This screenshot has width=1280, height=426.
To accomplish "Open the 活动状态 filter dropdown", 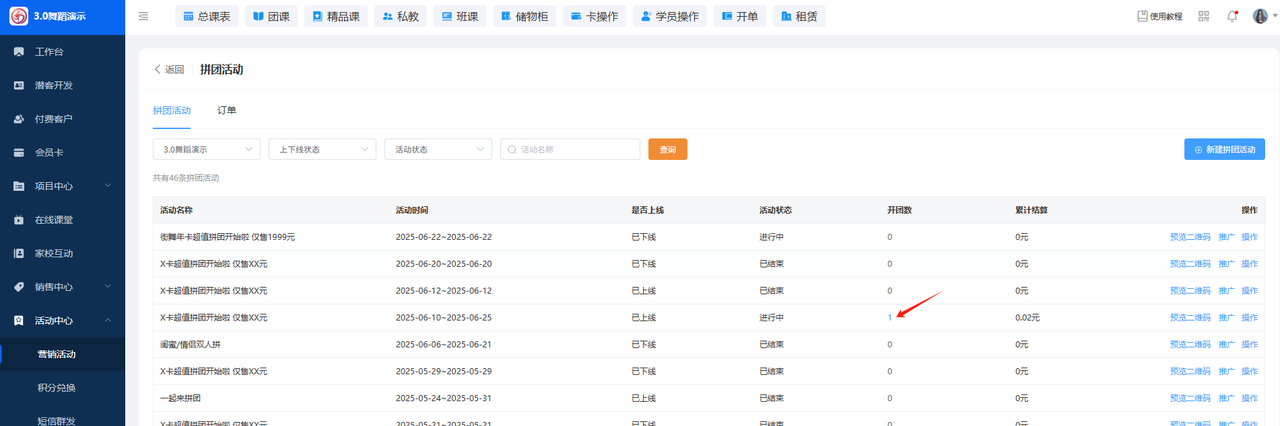I will tap(438, 149).
